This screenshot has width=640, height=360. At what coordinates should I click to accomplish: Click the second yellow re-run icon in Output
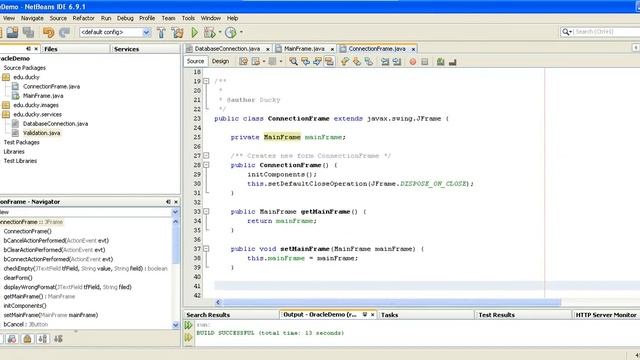(188, 338)
